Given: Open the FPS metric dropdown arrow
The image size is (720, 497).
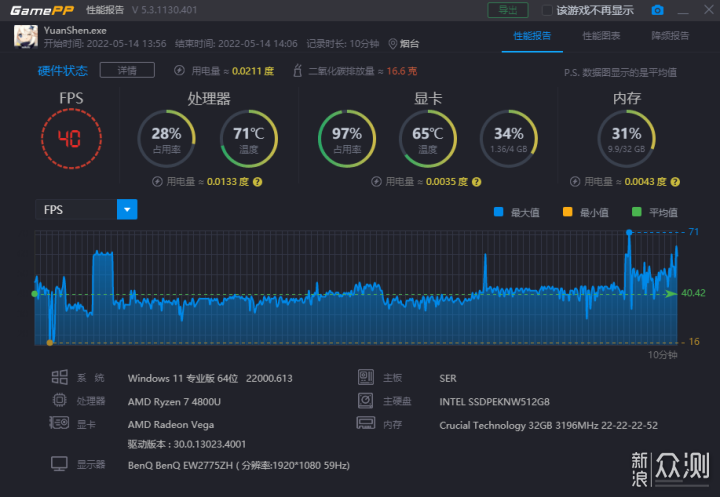Looking at the screenshot, I should click(x=127, y=209).
